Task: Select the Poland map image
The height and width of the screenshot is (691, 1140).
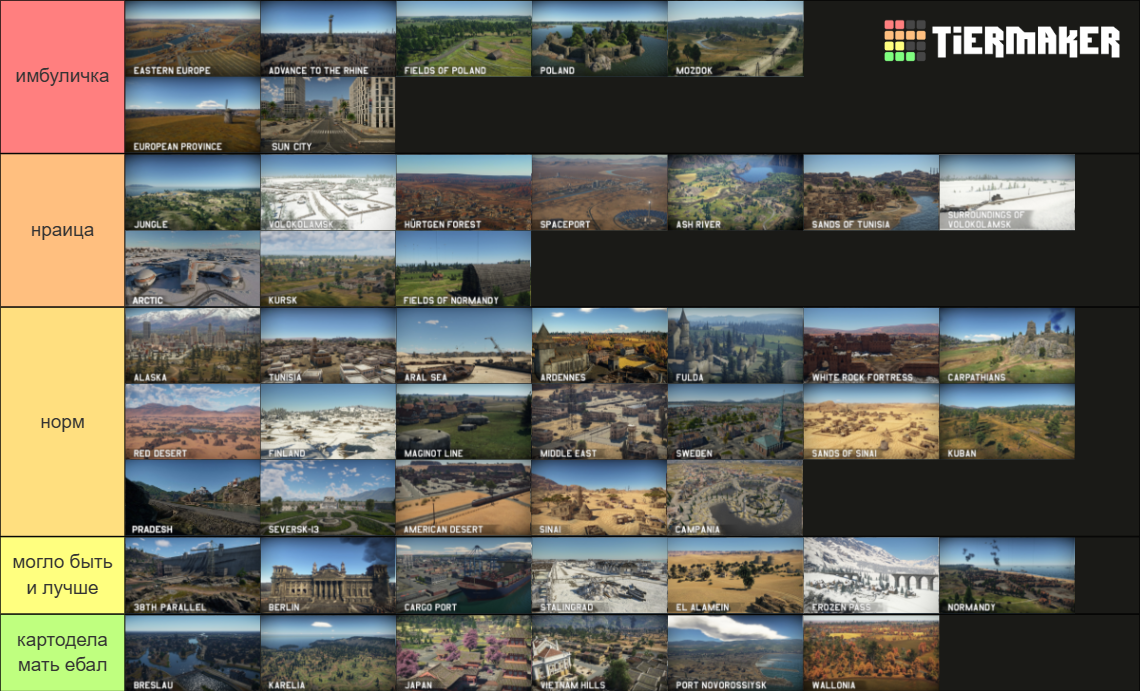Action: click(x=600, y=39)
